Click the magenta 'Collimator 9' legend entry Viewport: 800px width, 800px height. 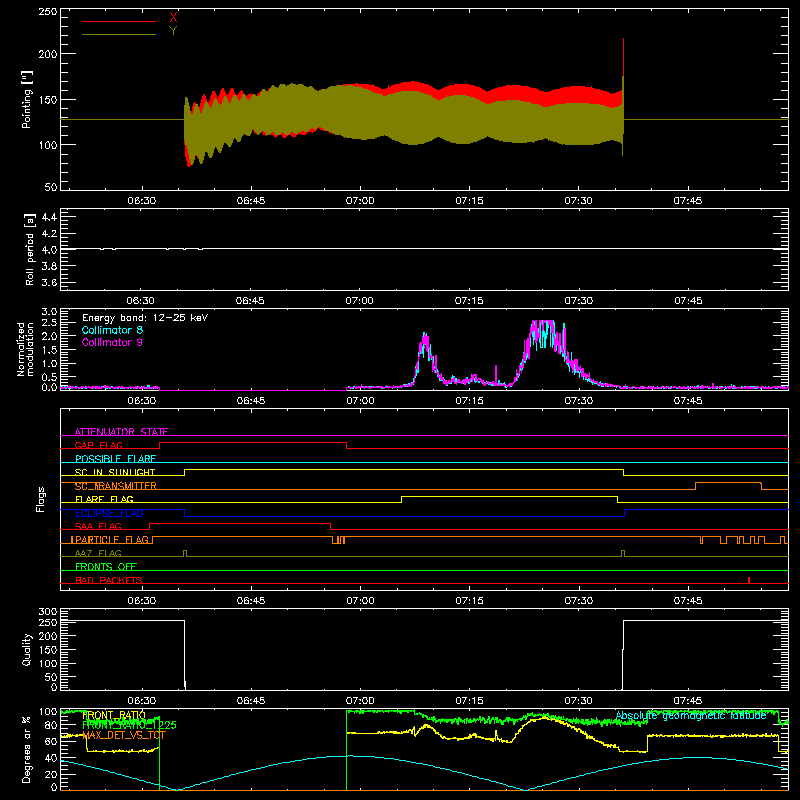click(112, 342)
